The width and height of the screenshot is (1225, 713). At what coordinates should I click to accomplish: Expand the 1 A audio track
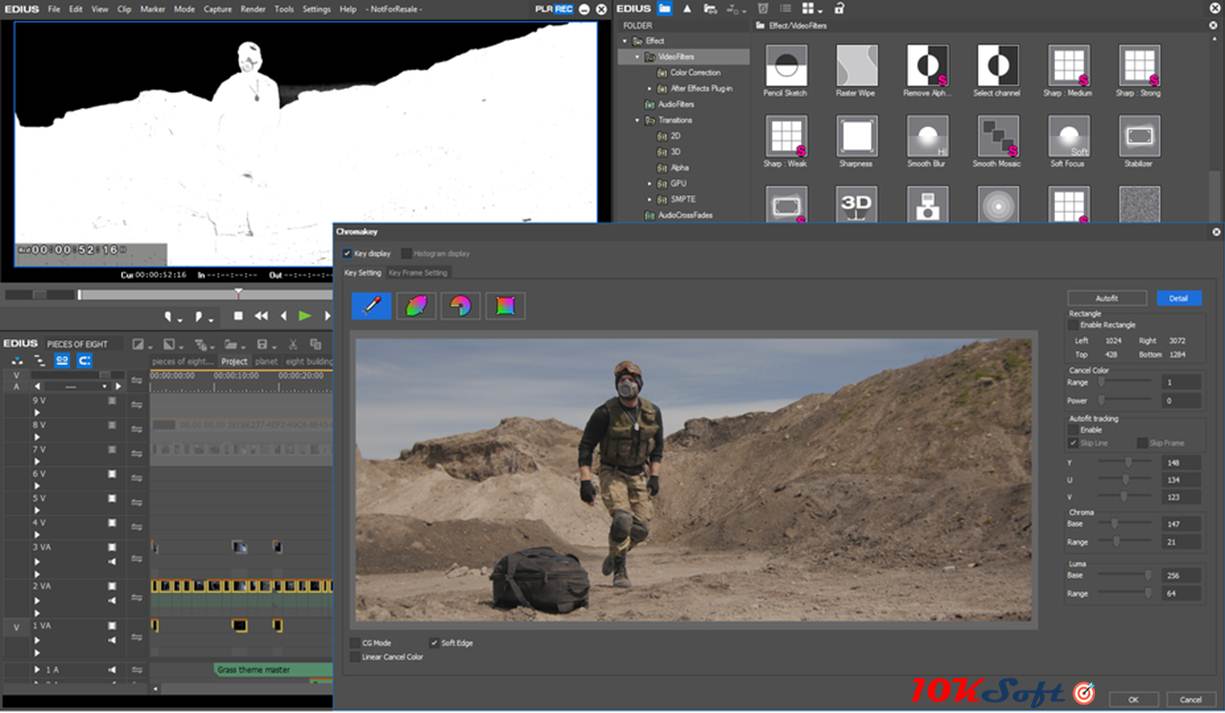38,669
